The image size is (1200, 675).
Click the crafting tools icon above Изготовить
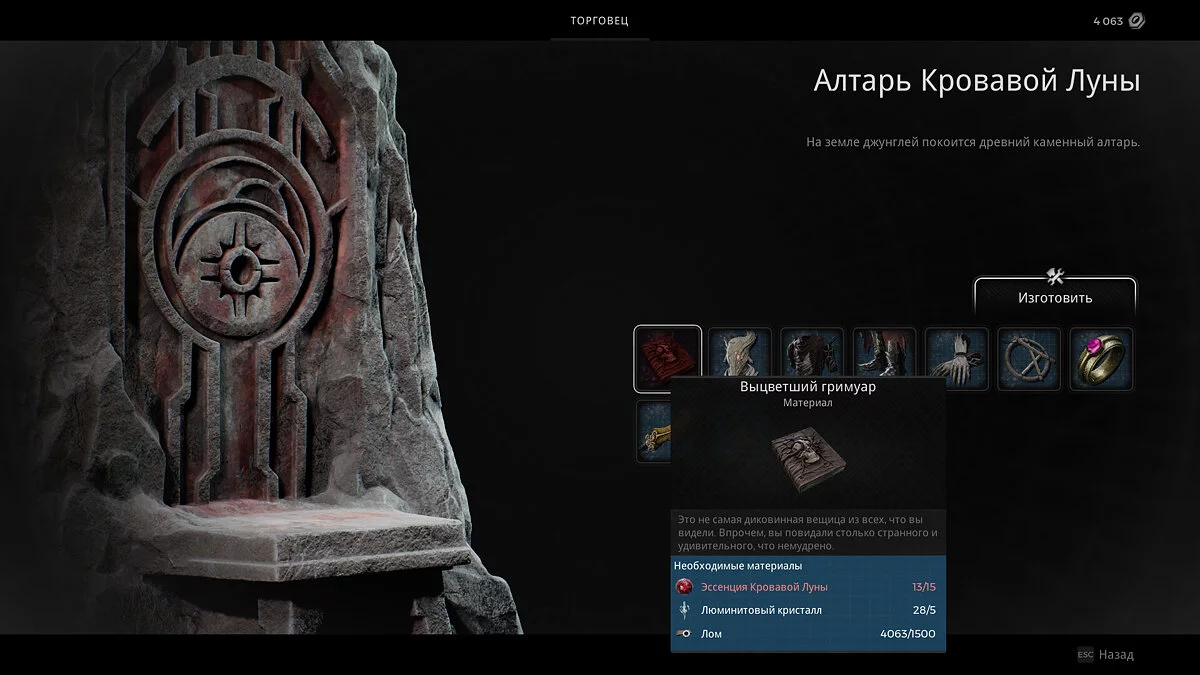click(x=1055, y=276)
